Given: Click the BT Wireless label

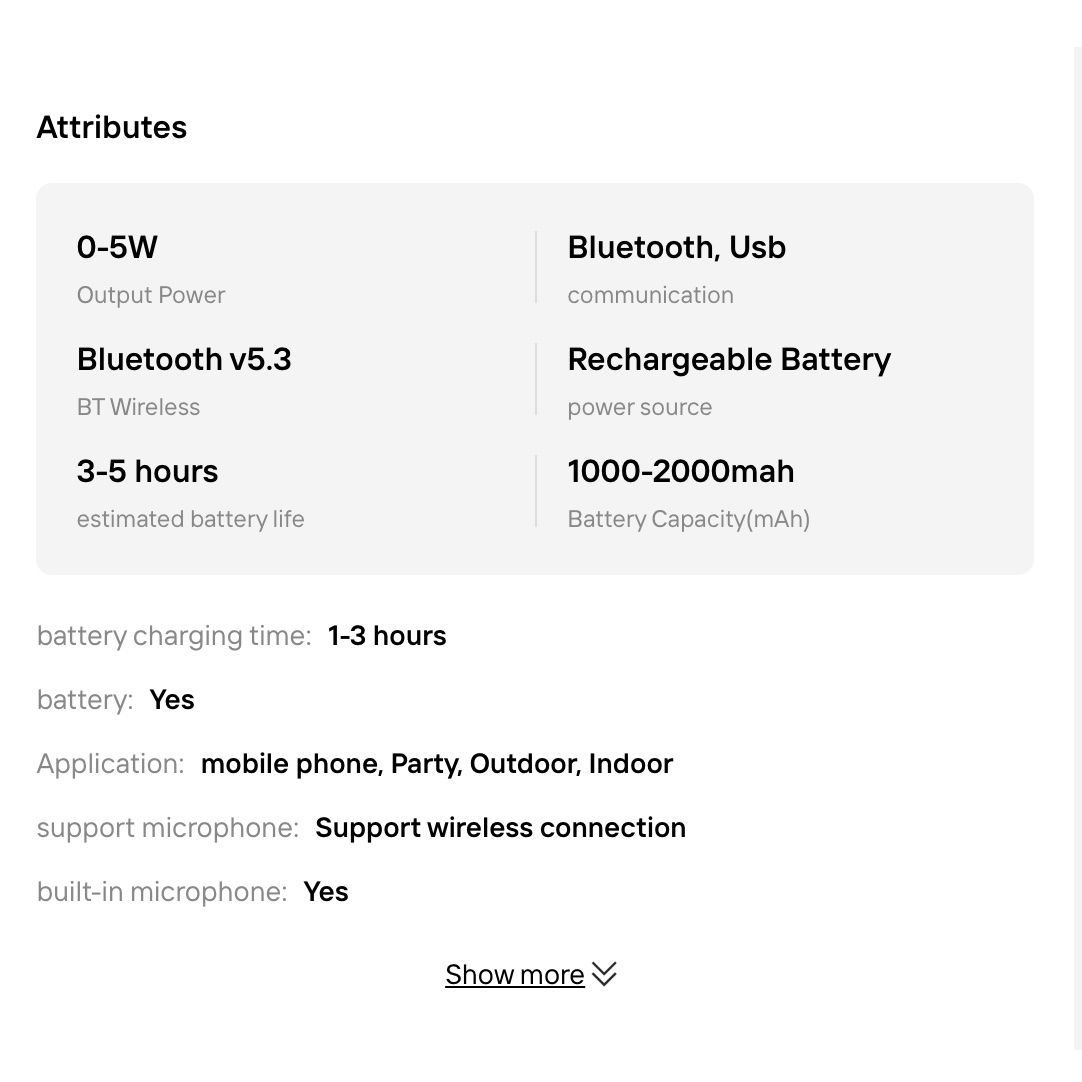Looking at the screenshot, I should pos(138,407).
